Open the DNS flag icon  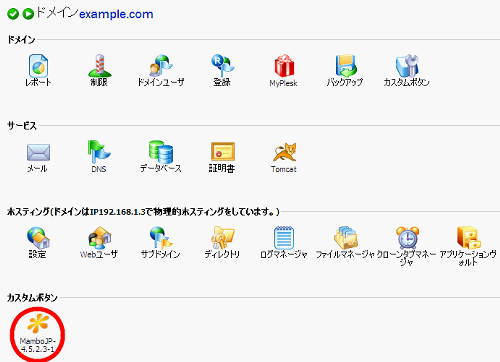(99, 152)
